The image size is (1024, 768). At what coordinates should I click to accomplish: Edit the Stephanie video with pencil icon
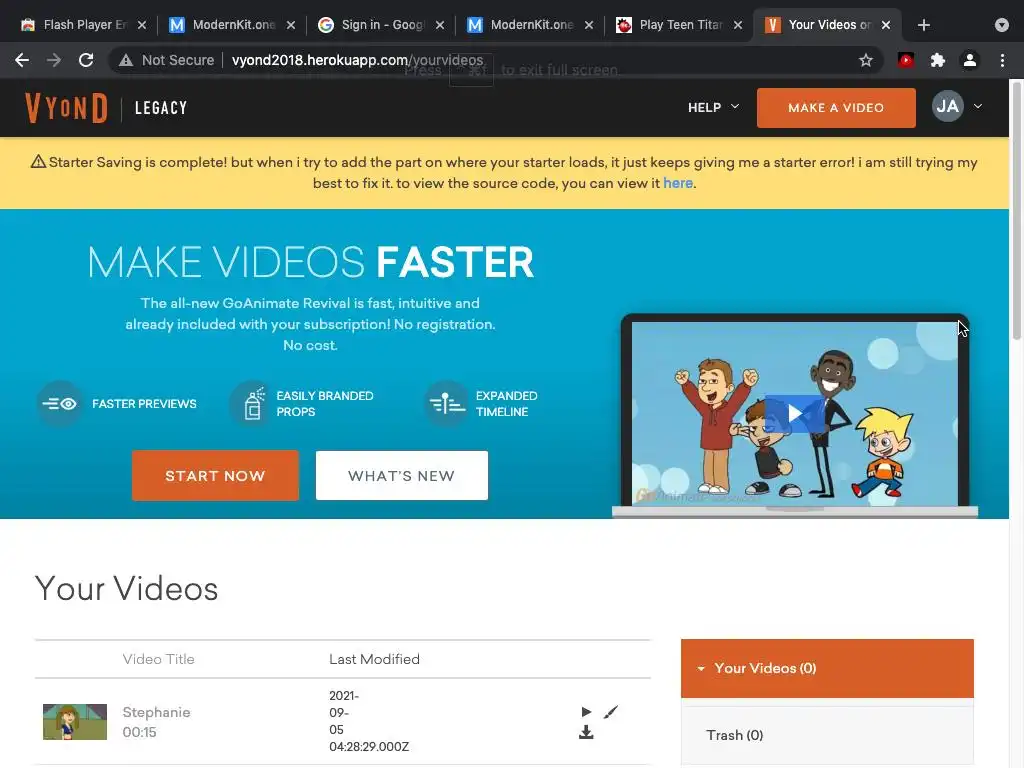(611, 712)
